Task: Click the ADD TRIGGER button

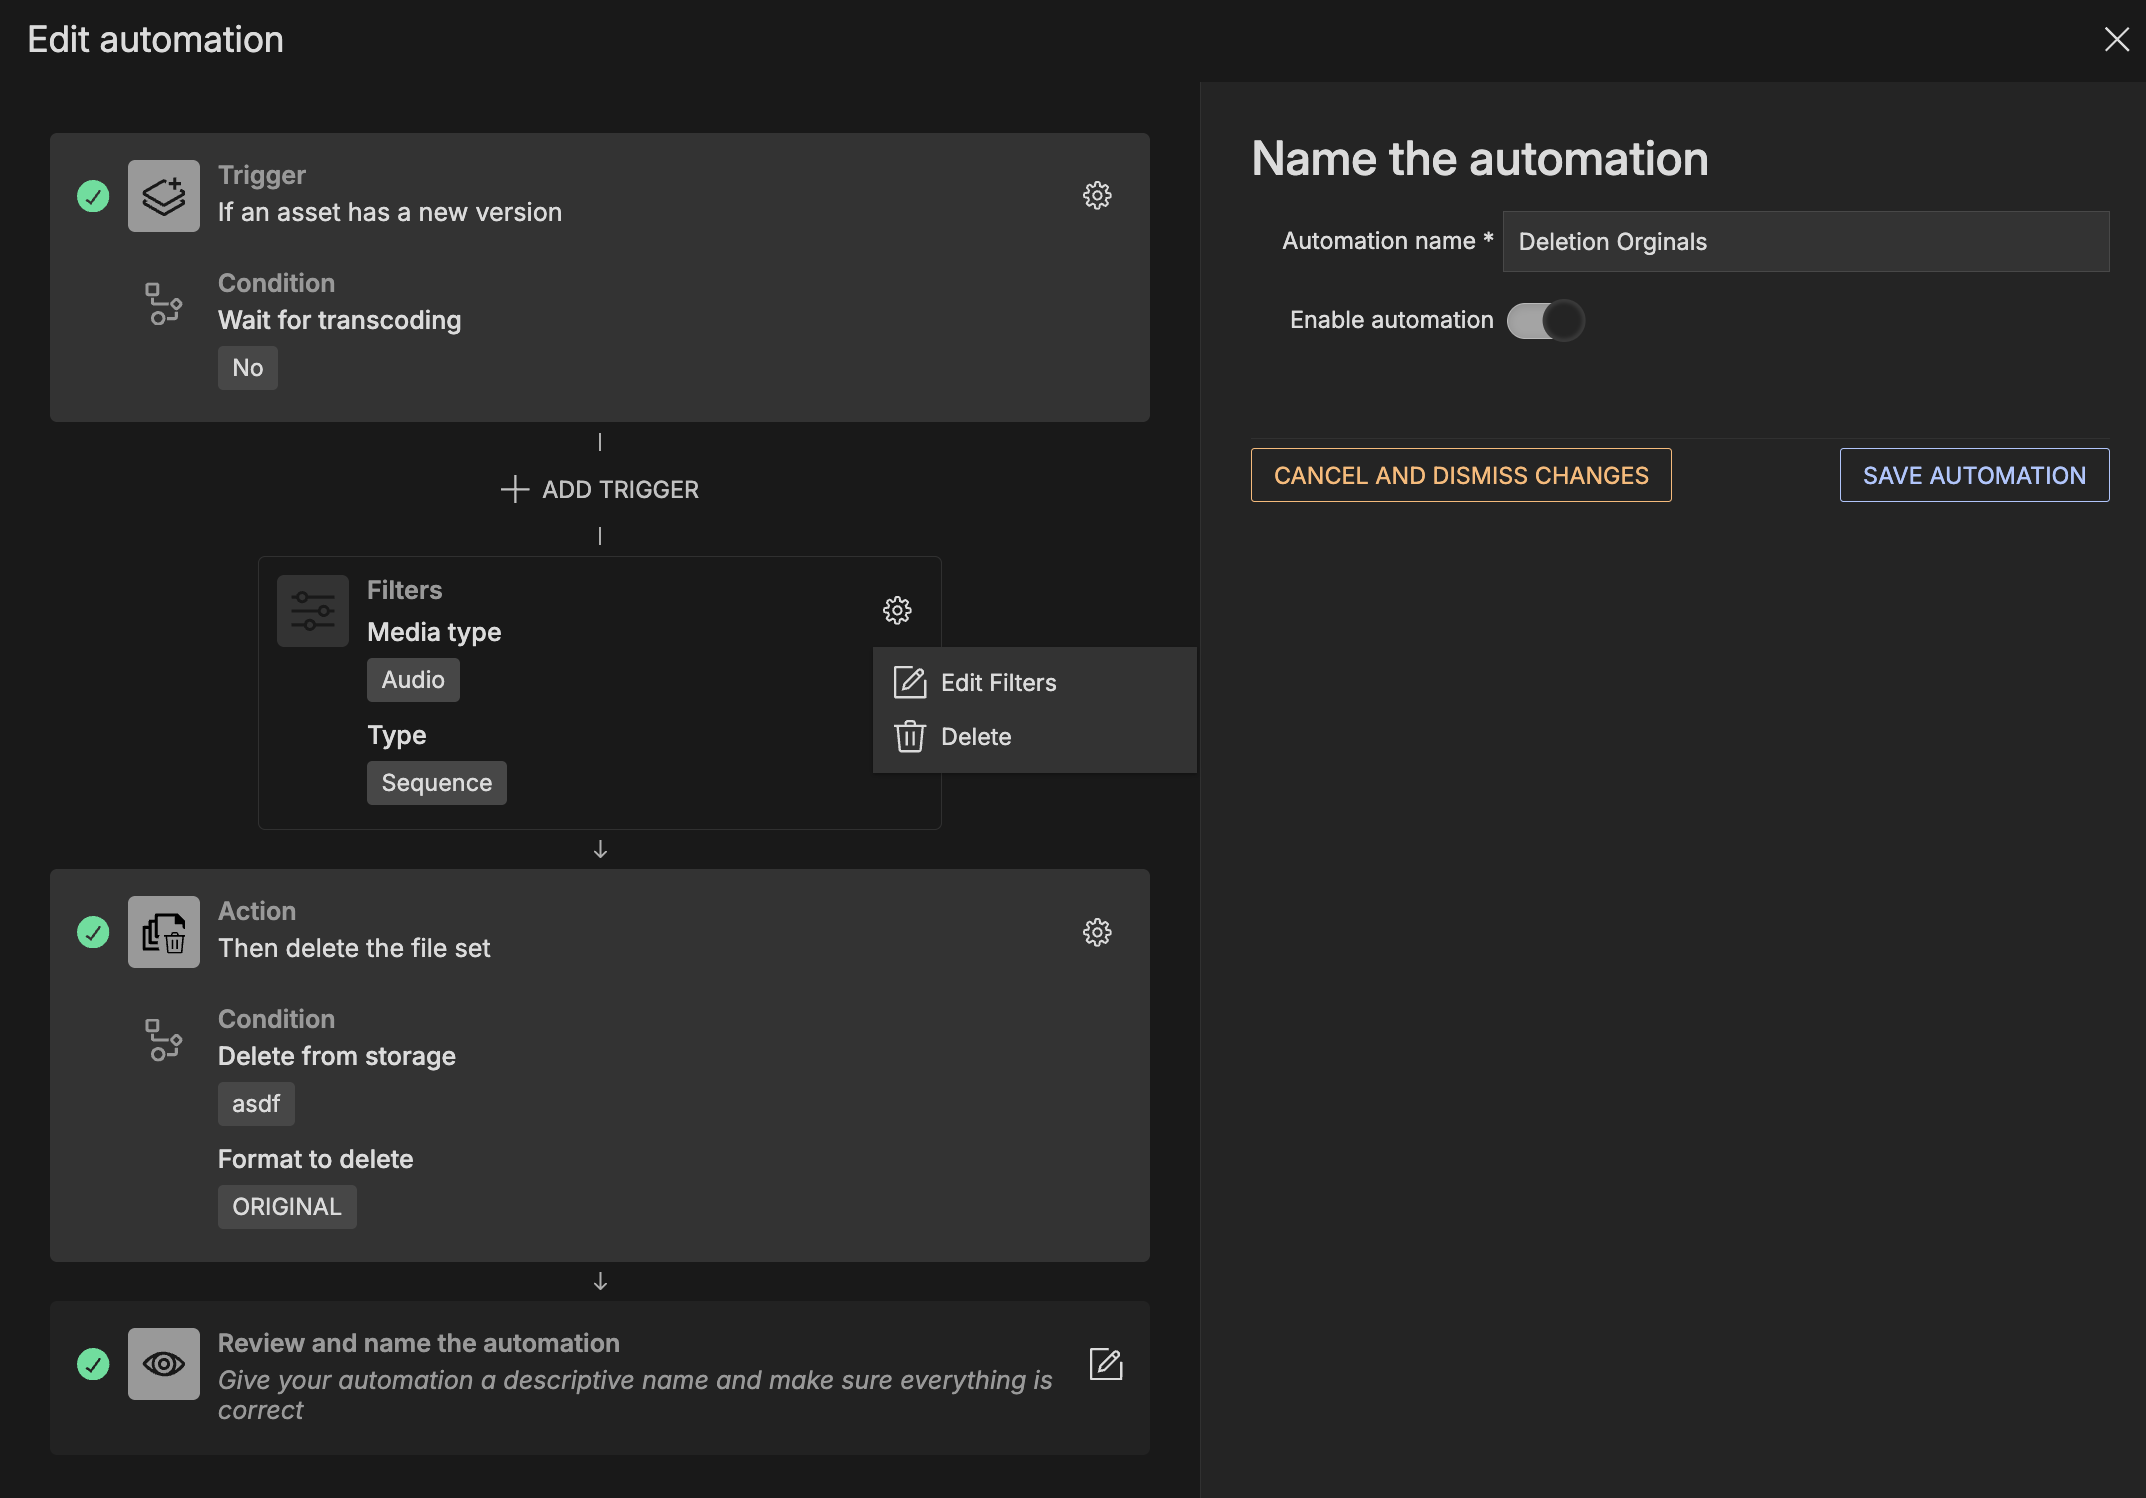Action: [x=600, y=489]
